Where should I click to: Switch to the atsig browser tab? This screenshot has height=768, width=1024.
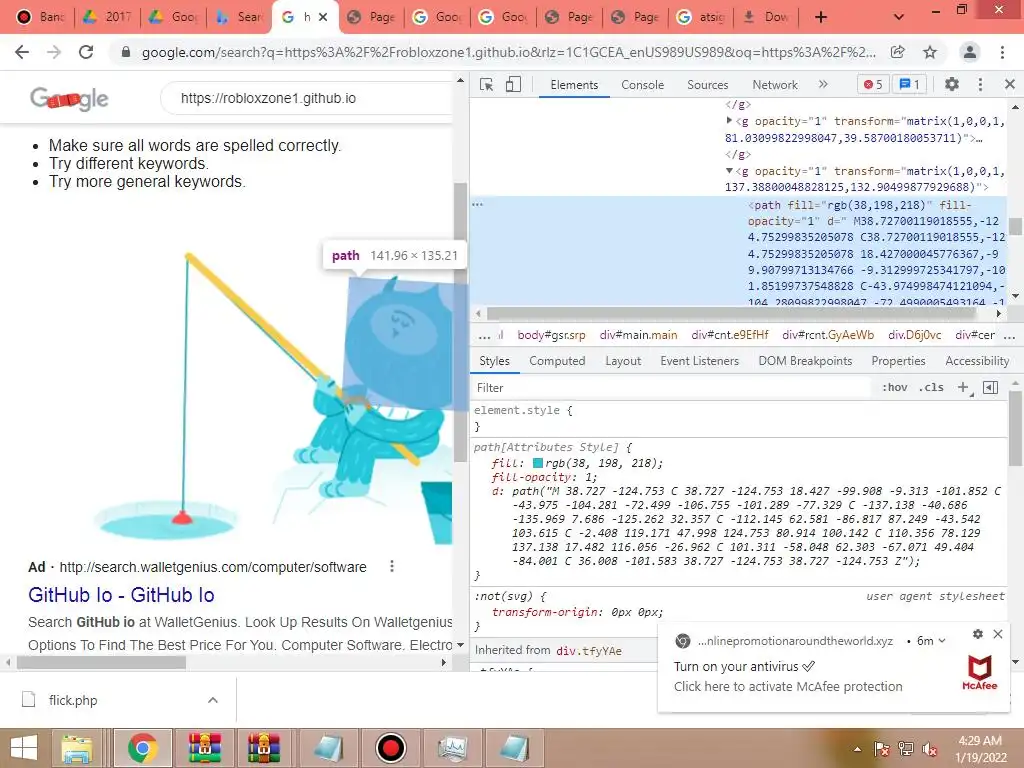[701, 17]
